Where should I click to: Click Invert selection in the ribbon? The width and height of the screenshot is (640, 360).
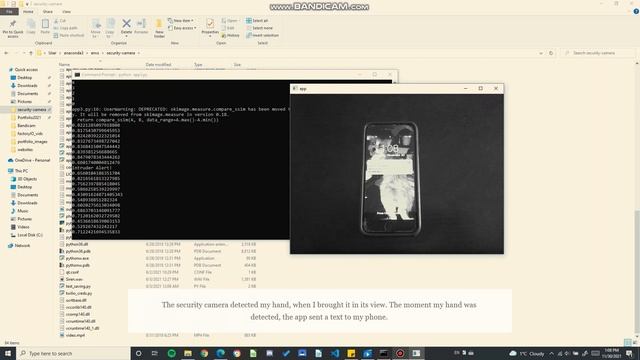[262, 36]
